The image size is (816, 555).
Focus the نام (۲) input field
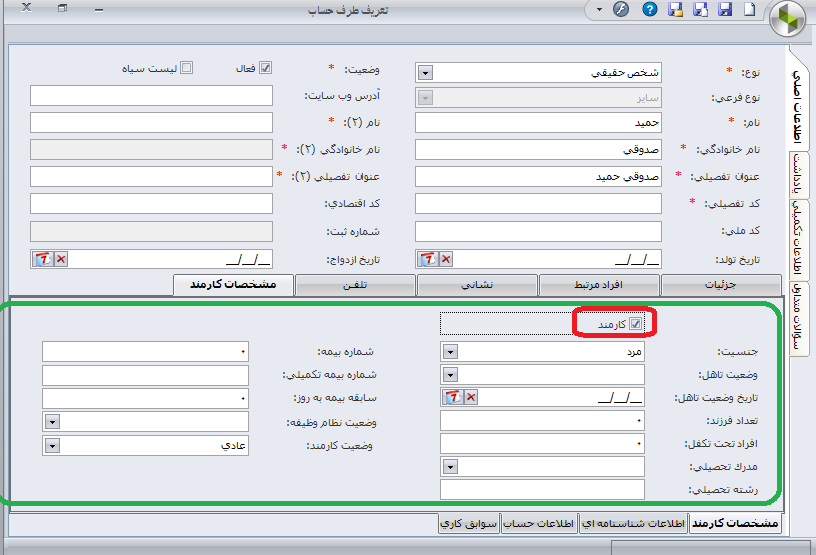(x=151, y=123)
